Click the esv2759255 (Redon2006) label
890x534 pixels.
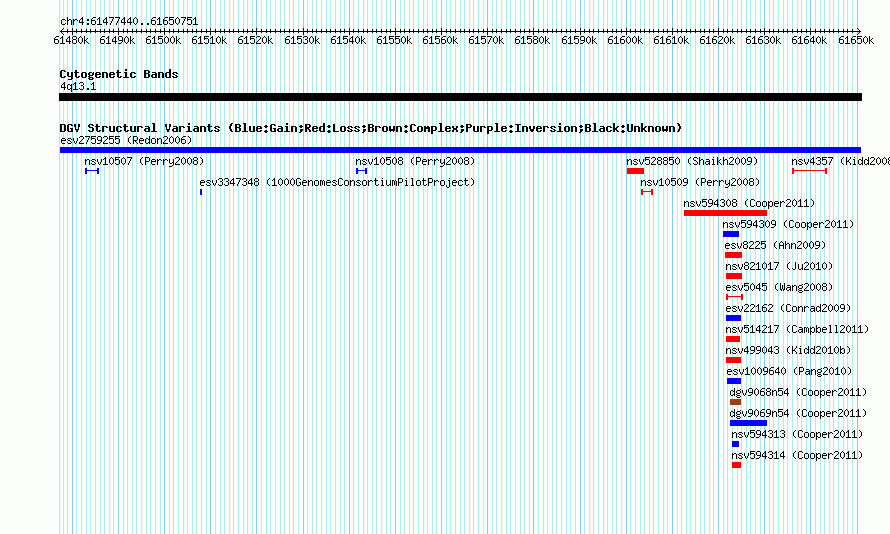coord(126,140)
